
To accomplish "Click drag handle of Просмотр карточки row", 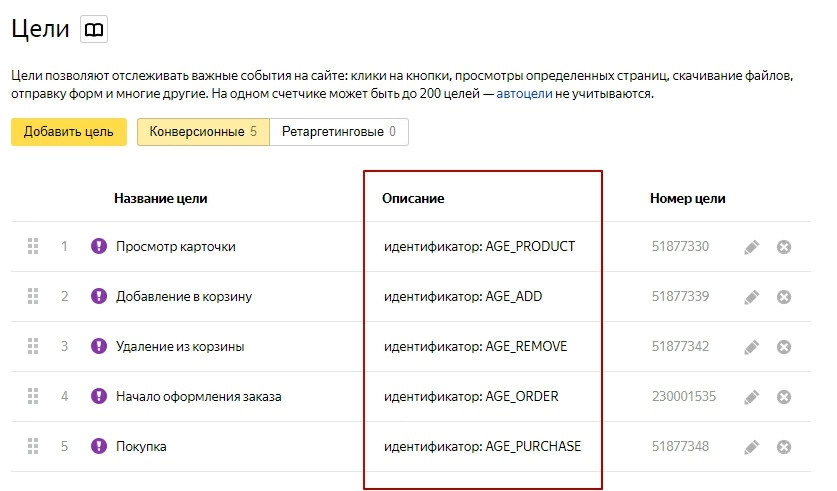I will [32, 246].
